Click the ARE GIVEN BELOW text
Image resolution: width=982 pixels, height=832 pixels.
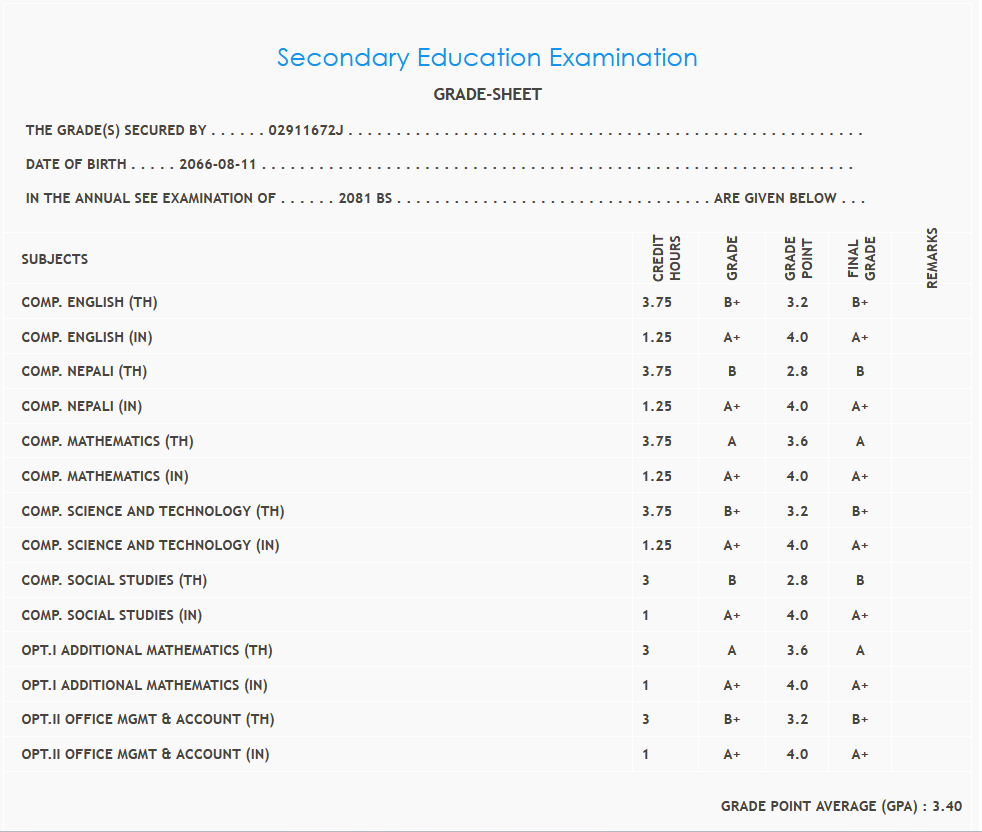tap(775, 198)
